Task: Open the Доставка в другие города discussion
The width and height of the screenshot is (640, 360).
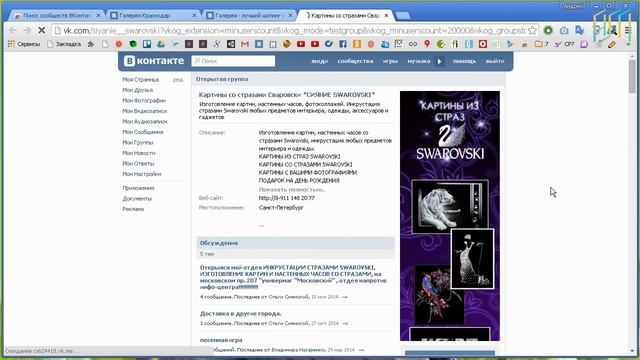Action: click(240, 313)
